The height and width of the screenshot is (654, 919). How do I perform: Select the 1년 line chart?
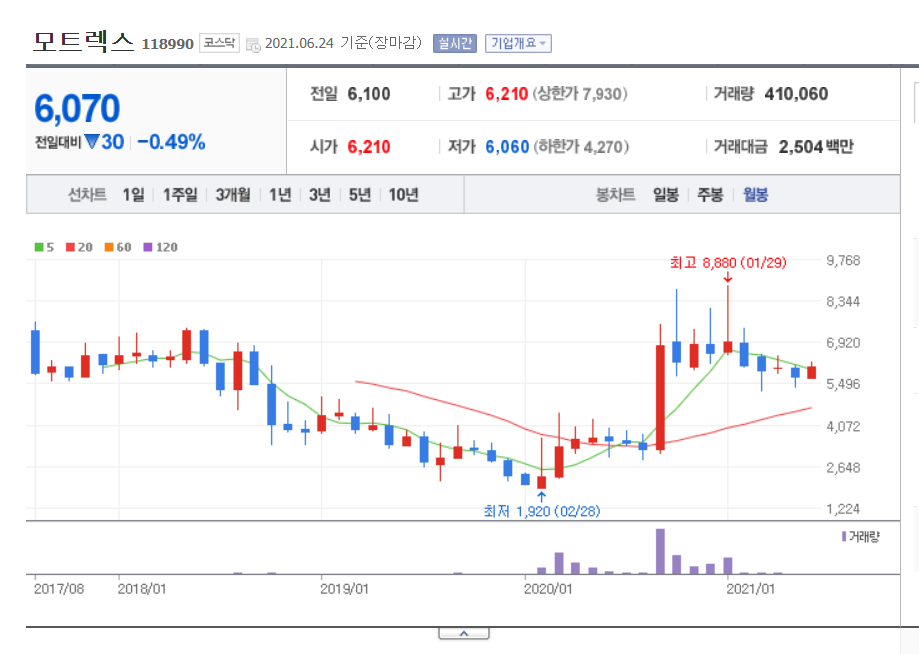coord(280,195)
